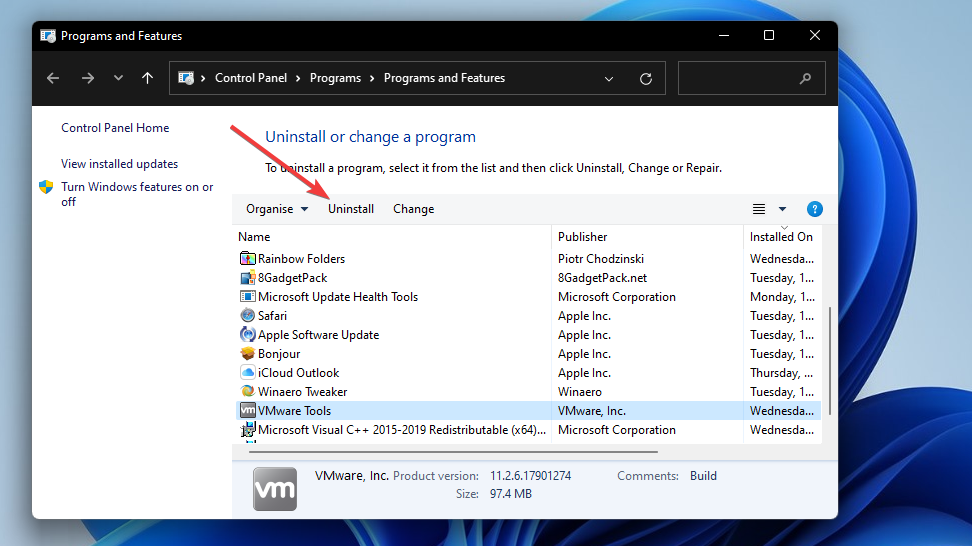Select Safari compass icon
Screen dimensions: 972x546
tap(247, 315)
